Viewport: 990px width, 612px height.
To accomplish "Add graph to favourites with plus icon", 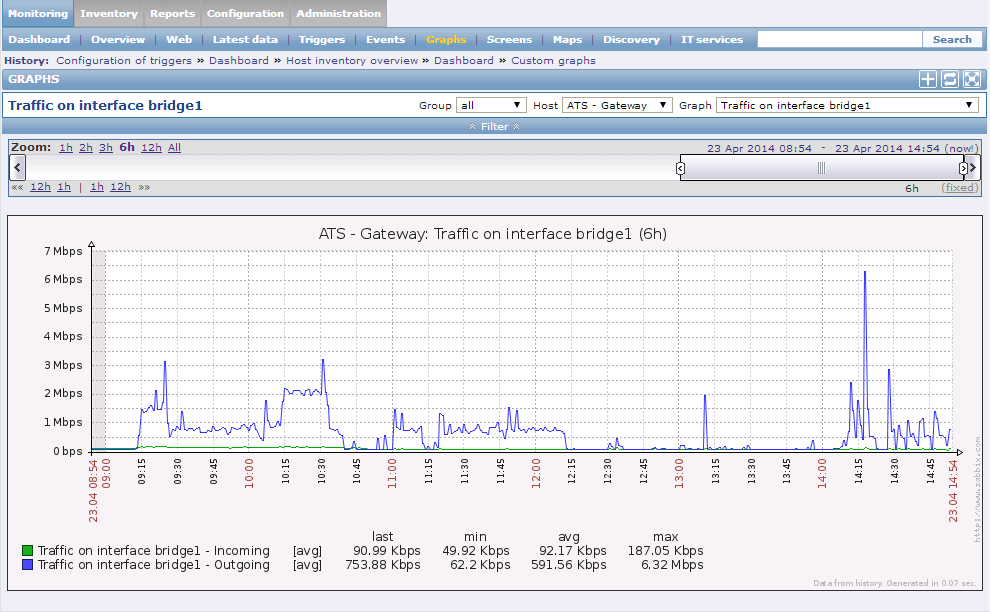I will point(927,79).
